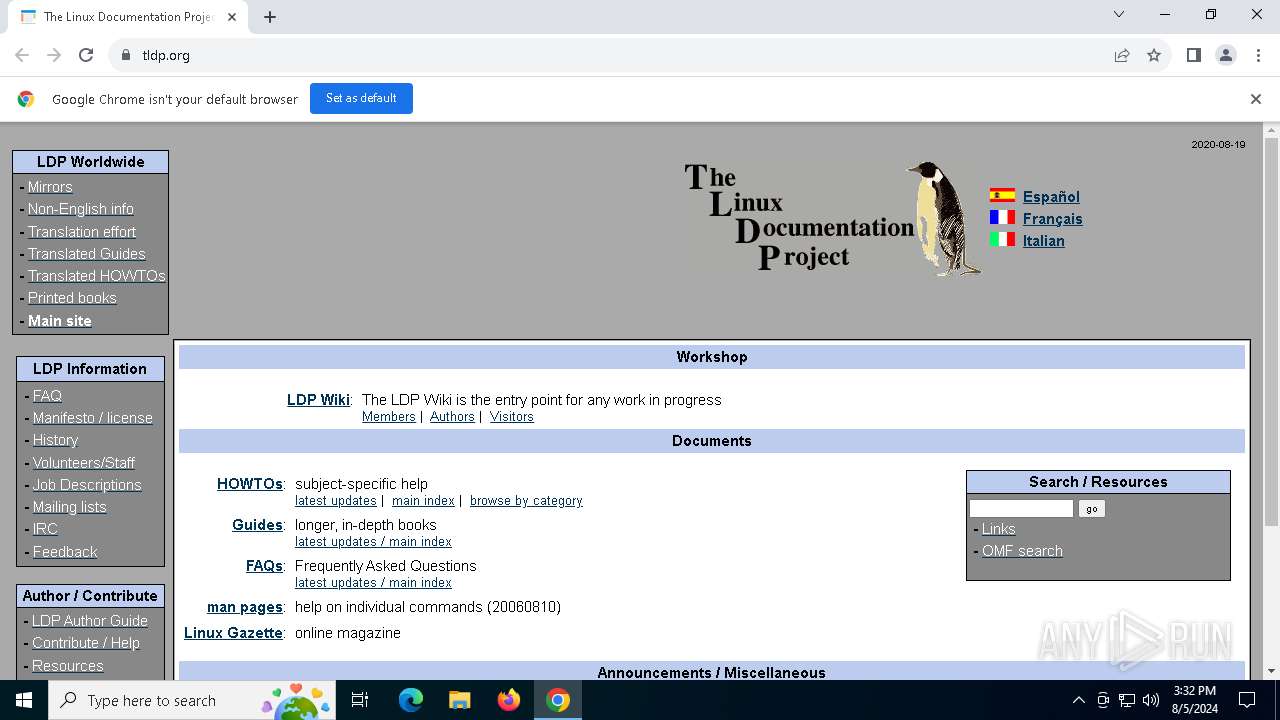
Task: Click the Windows taskbar search box
Action: (190, 700)
